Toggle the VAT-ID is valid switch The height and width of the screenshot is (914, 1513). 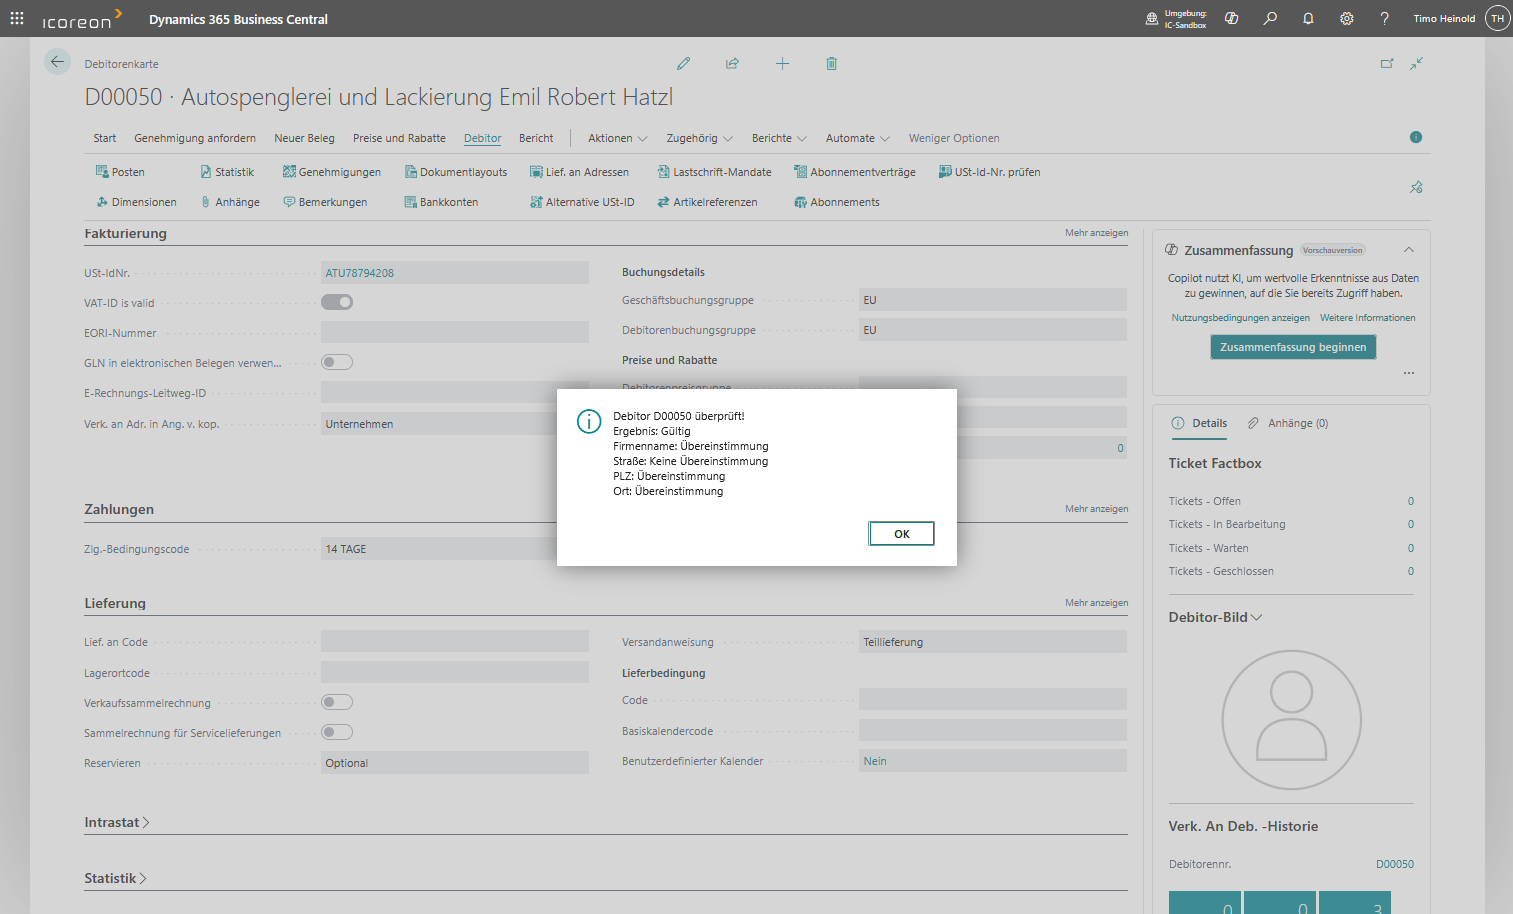[x=337, y=302]
